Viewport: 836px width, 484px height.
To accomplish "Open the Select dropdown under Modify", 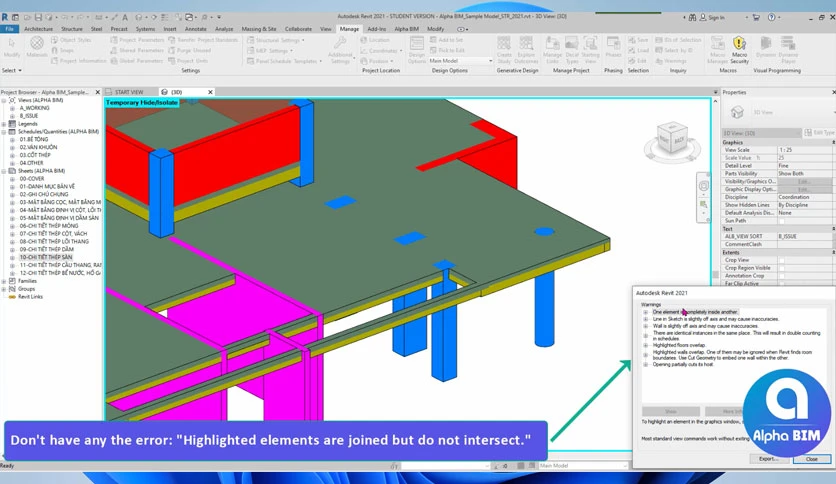I will [x=12, y=70].
